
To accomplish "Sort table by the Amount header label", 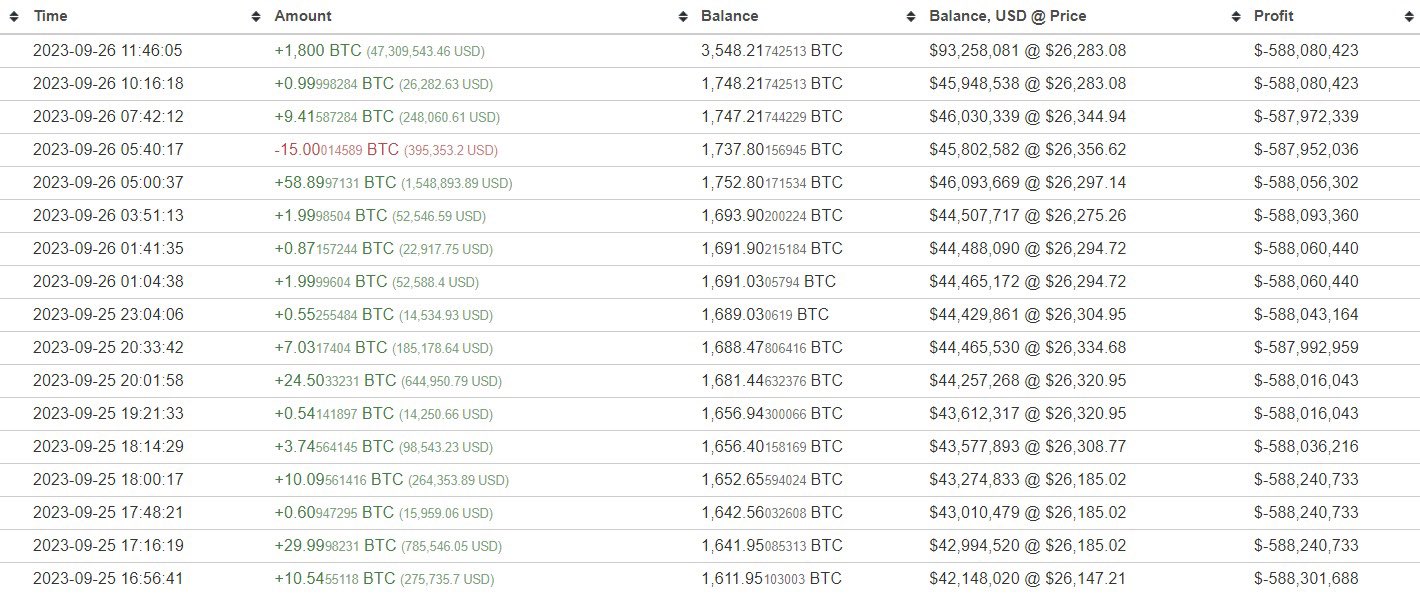I will pyautogui.click(x=303, y=16).
